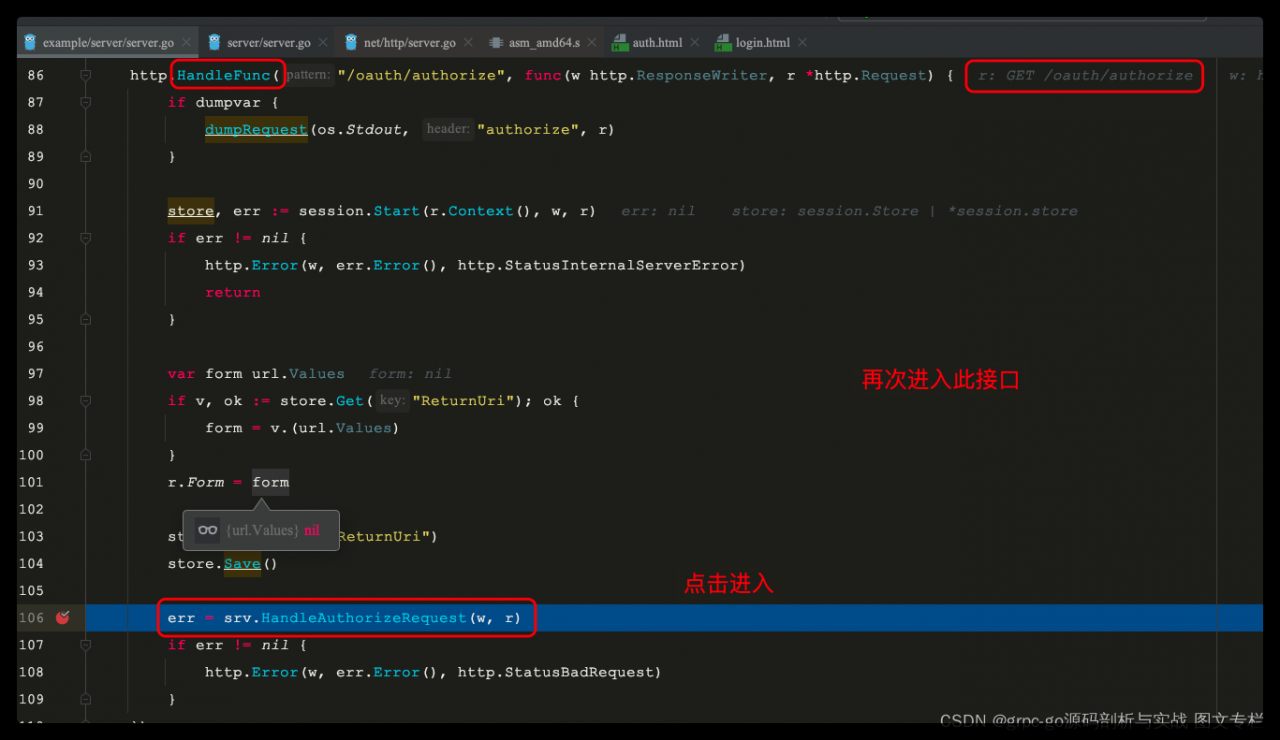Click the "/oauth/authorize" string literal
The height and width of the screenshot is (740, 1280).
click(x=420, y=75)
